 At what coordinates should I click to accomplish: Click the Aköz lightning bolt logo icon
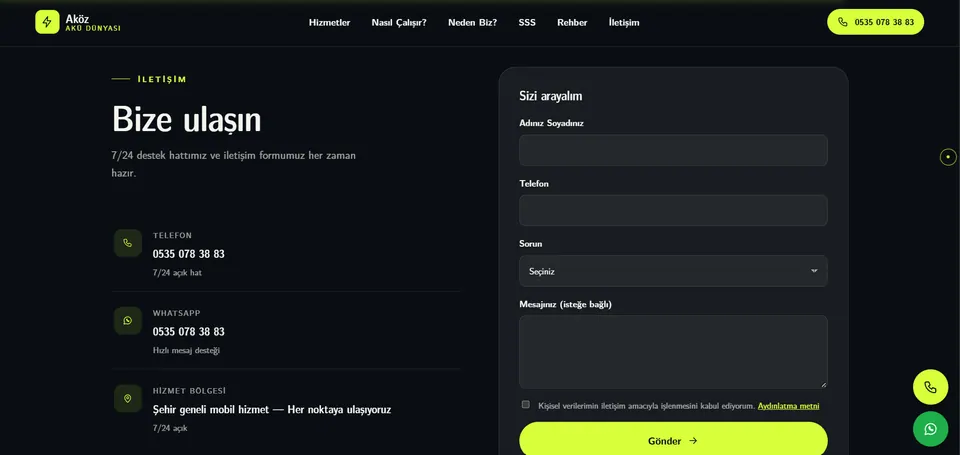click(47, 22)
